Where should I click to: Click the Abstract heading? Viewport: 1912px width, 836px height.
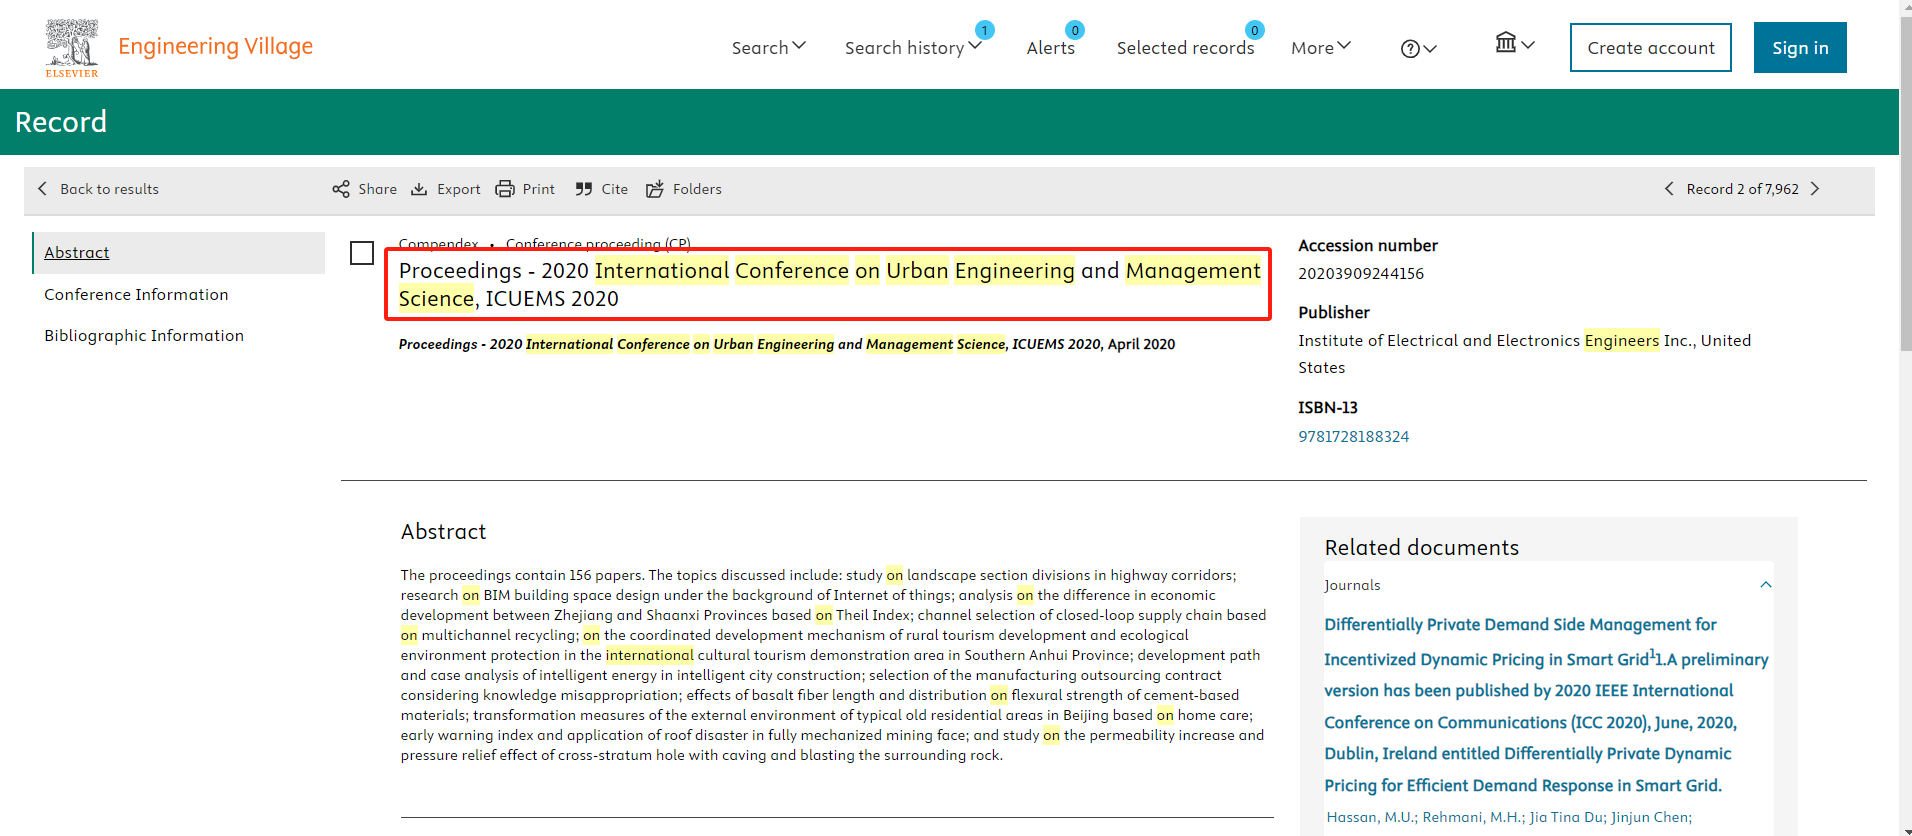click(443, 532)
